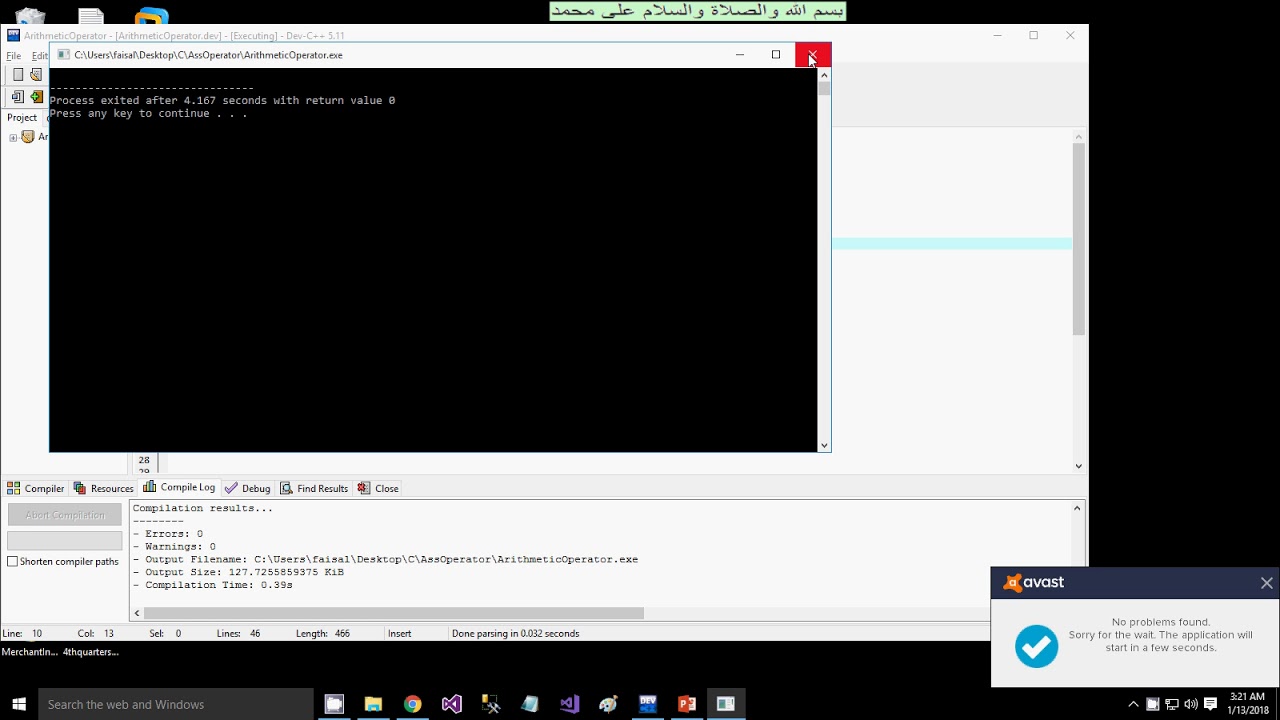Click the Windows Start button

[19, 704]
